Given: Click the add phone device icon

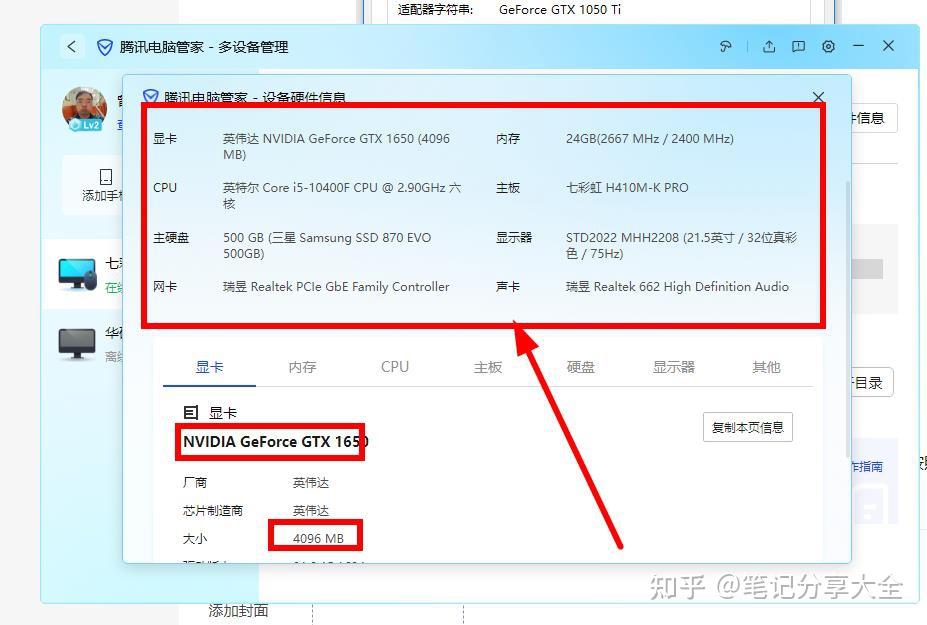Looking at the screenshot, I should point(106,176).
